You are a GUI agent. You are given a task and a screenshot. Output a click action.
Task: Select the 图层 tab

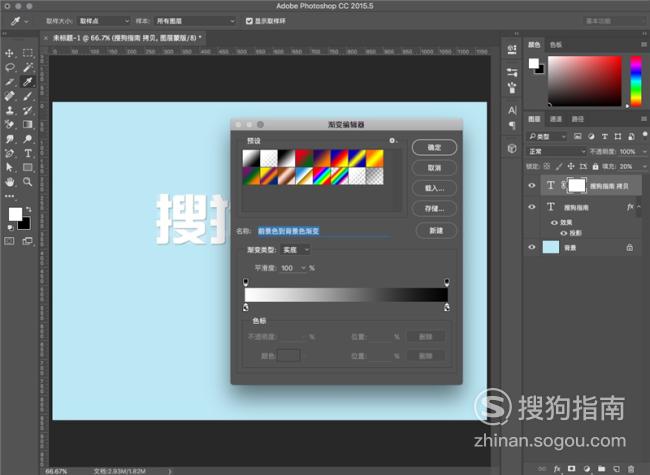(534, 119)
